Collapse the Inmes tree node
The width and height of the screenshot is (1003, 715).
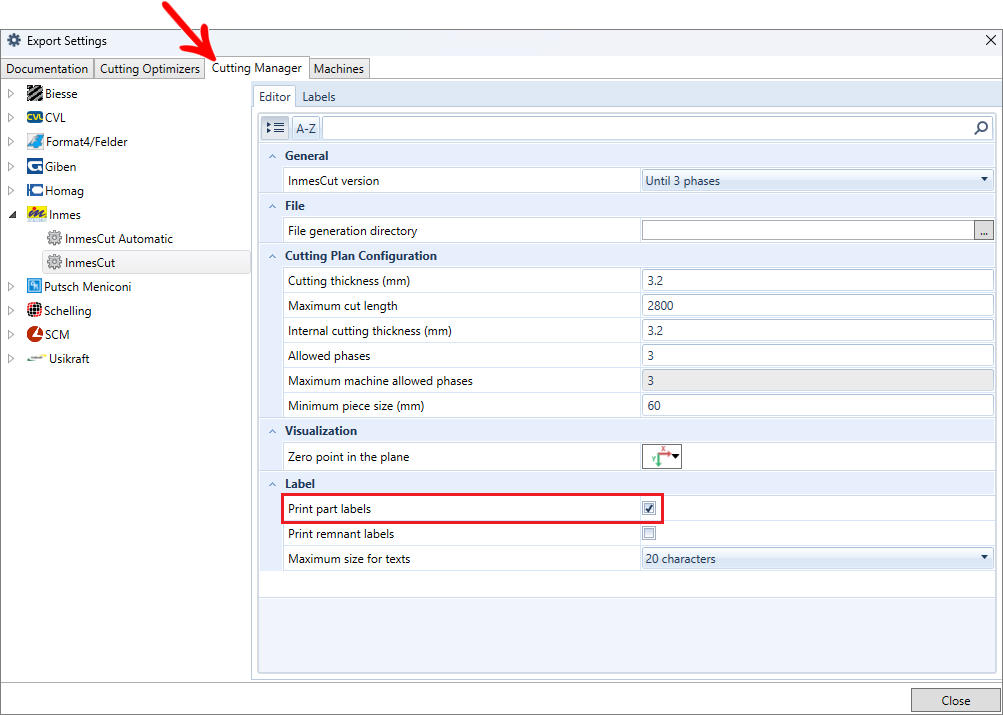12,216
